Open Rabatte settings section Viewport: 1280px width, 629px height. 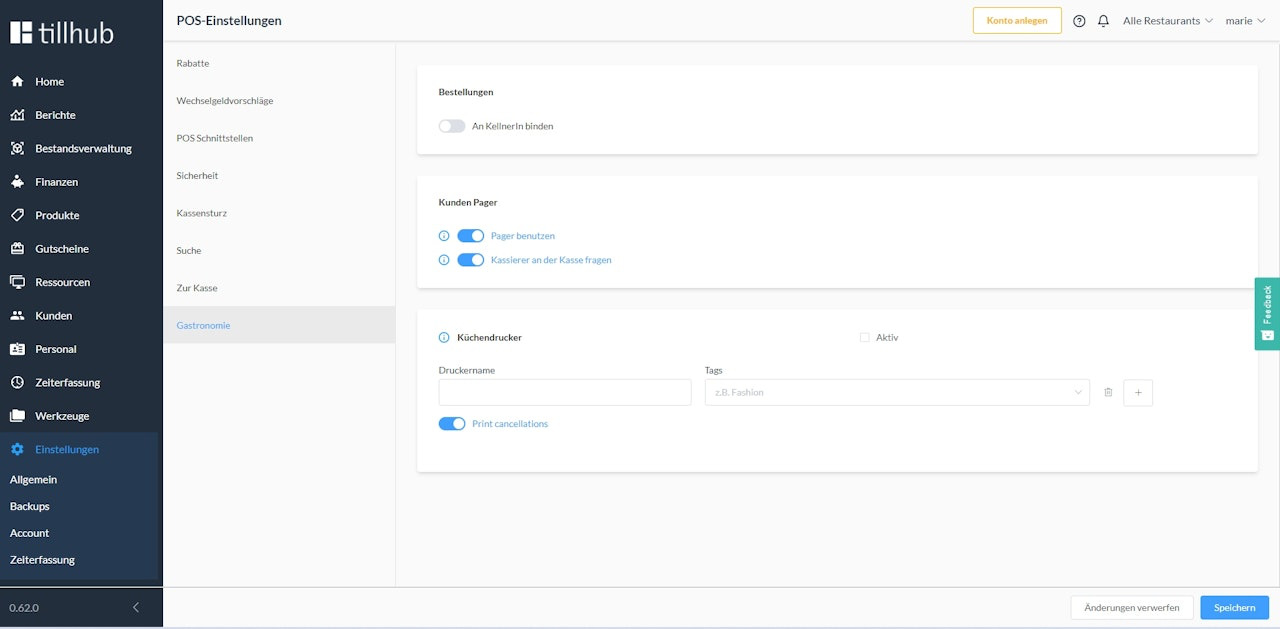[279, 63]
